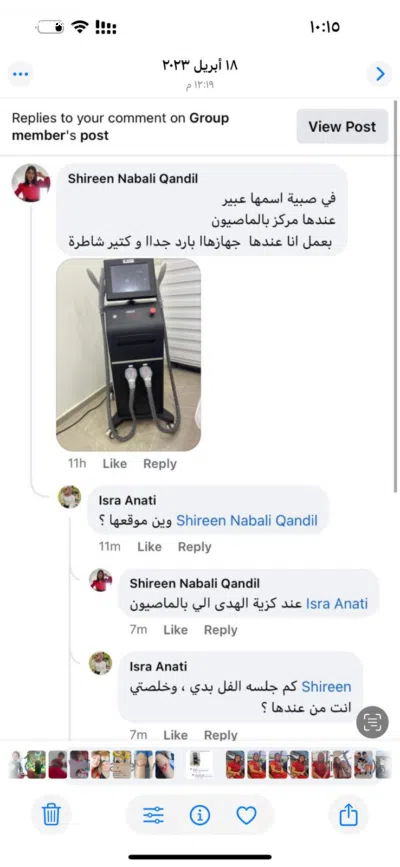Tap Isra Anati's avatar at 11m comment
400x867 pixels.
click(70, 497)
